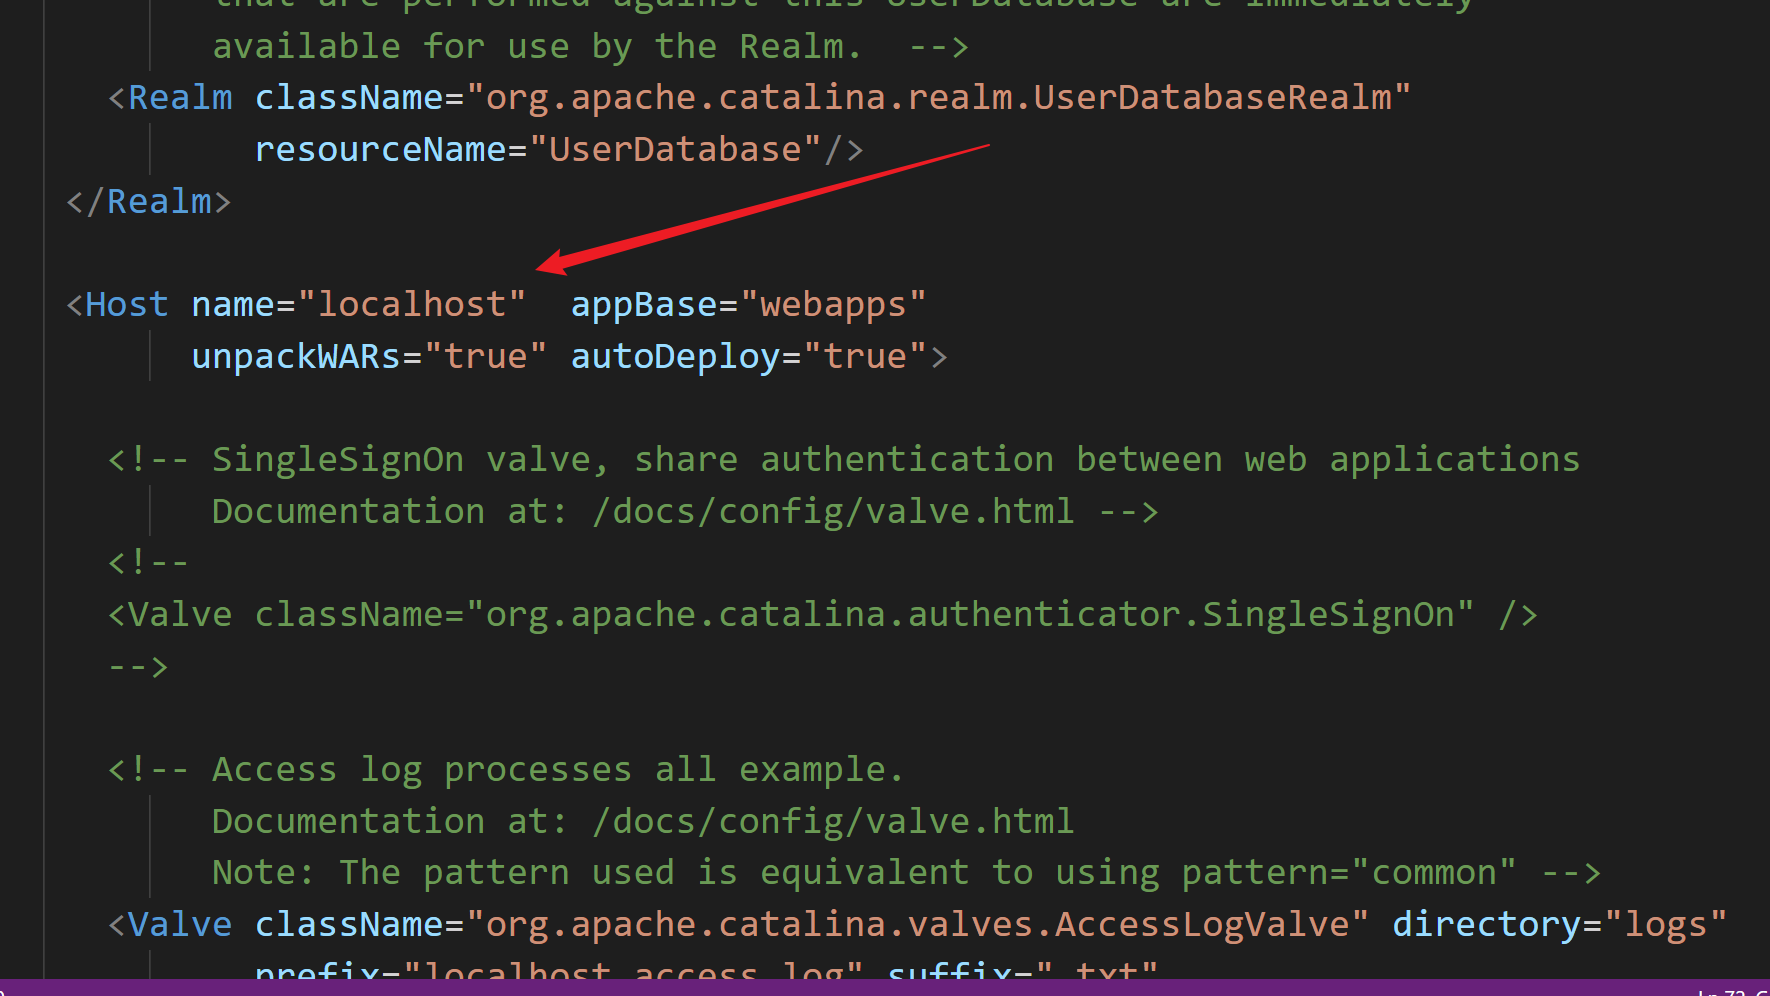Click the lone --> comment closer
Viewport: 1770px width, 996px height.
(138, 667)
